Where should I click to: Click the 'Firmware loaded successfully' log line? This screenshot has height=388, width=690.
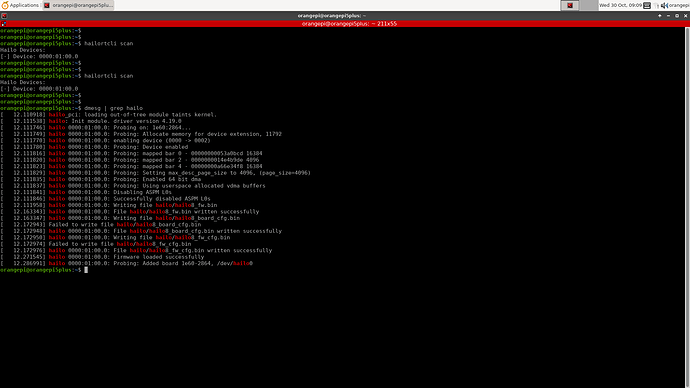pos(102,257)
